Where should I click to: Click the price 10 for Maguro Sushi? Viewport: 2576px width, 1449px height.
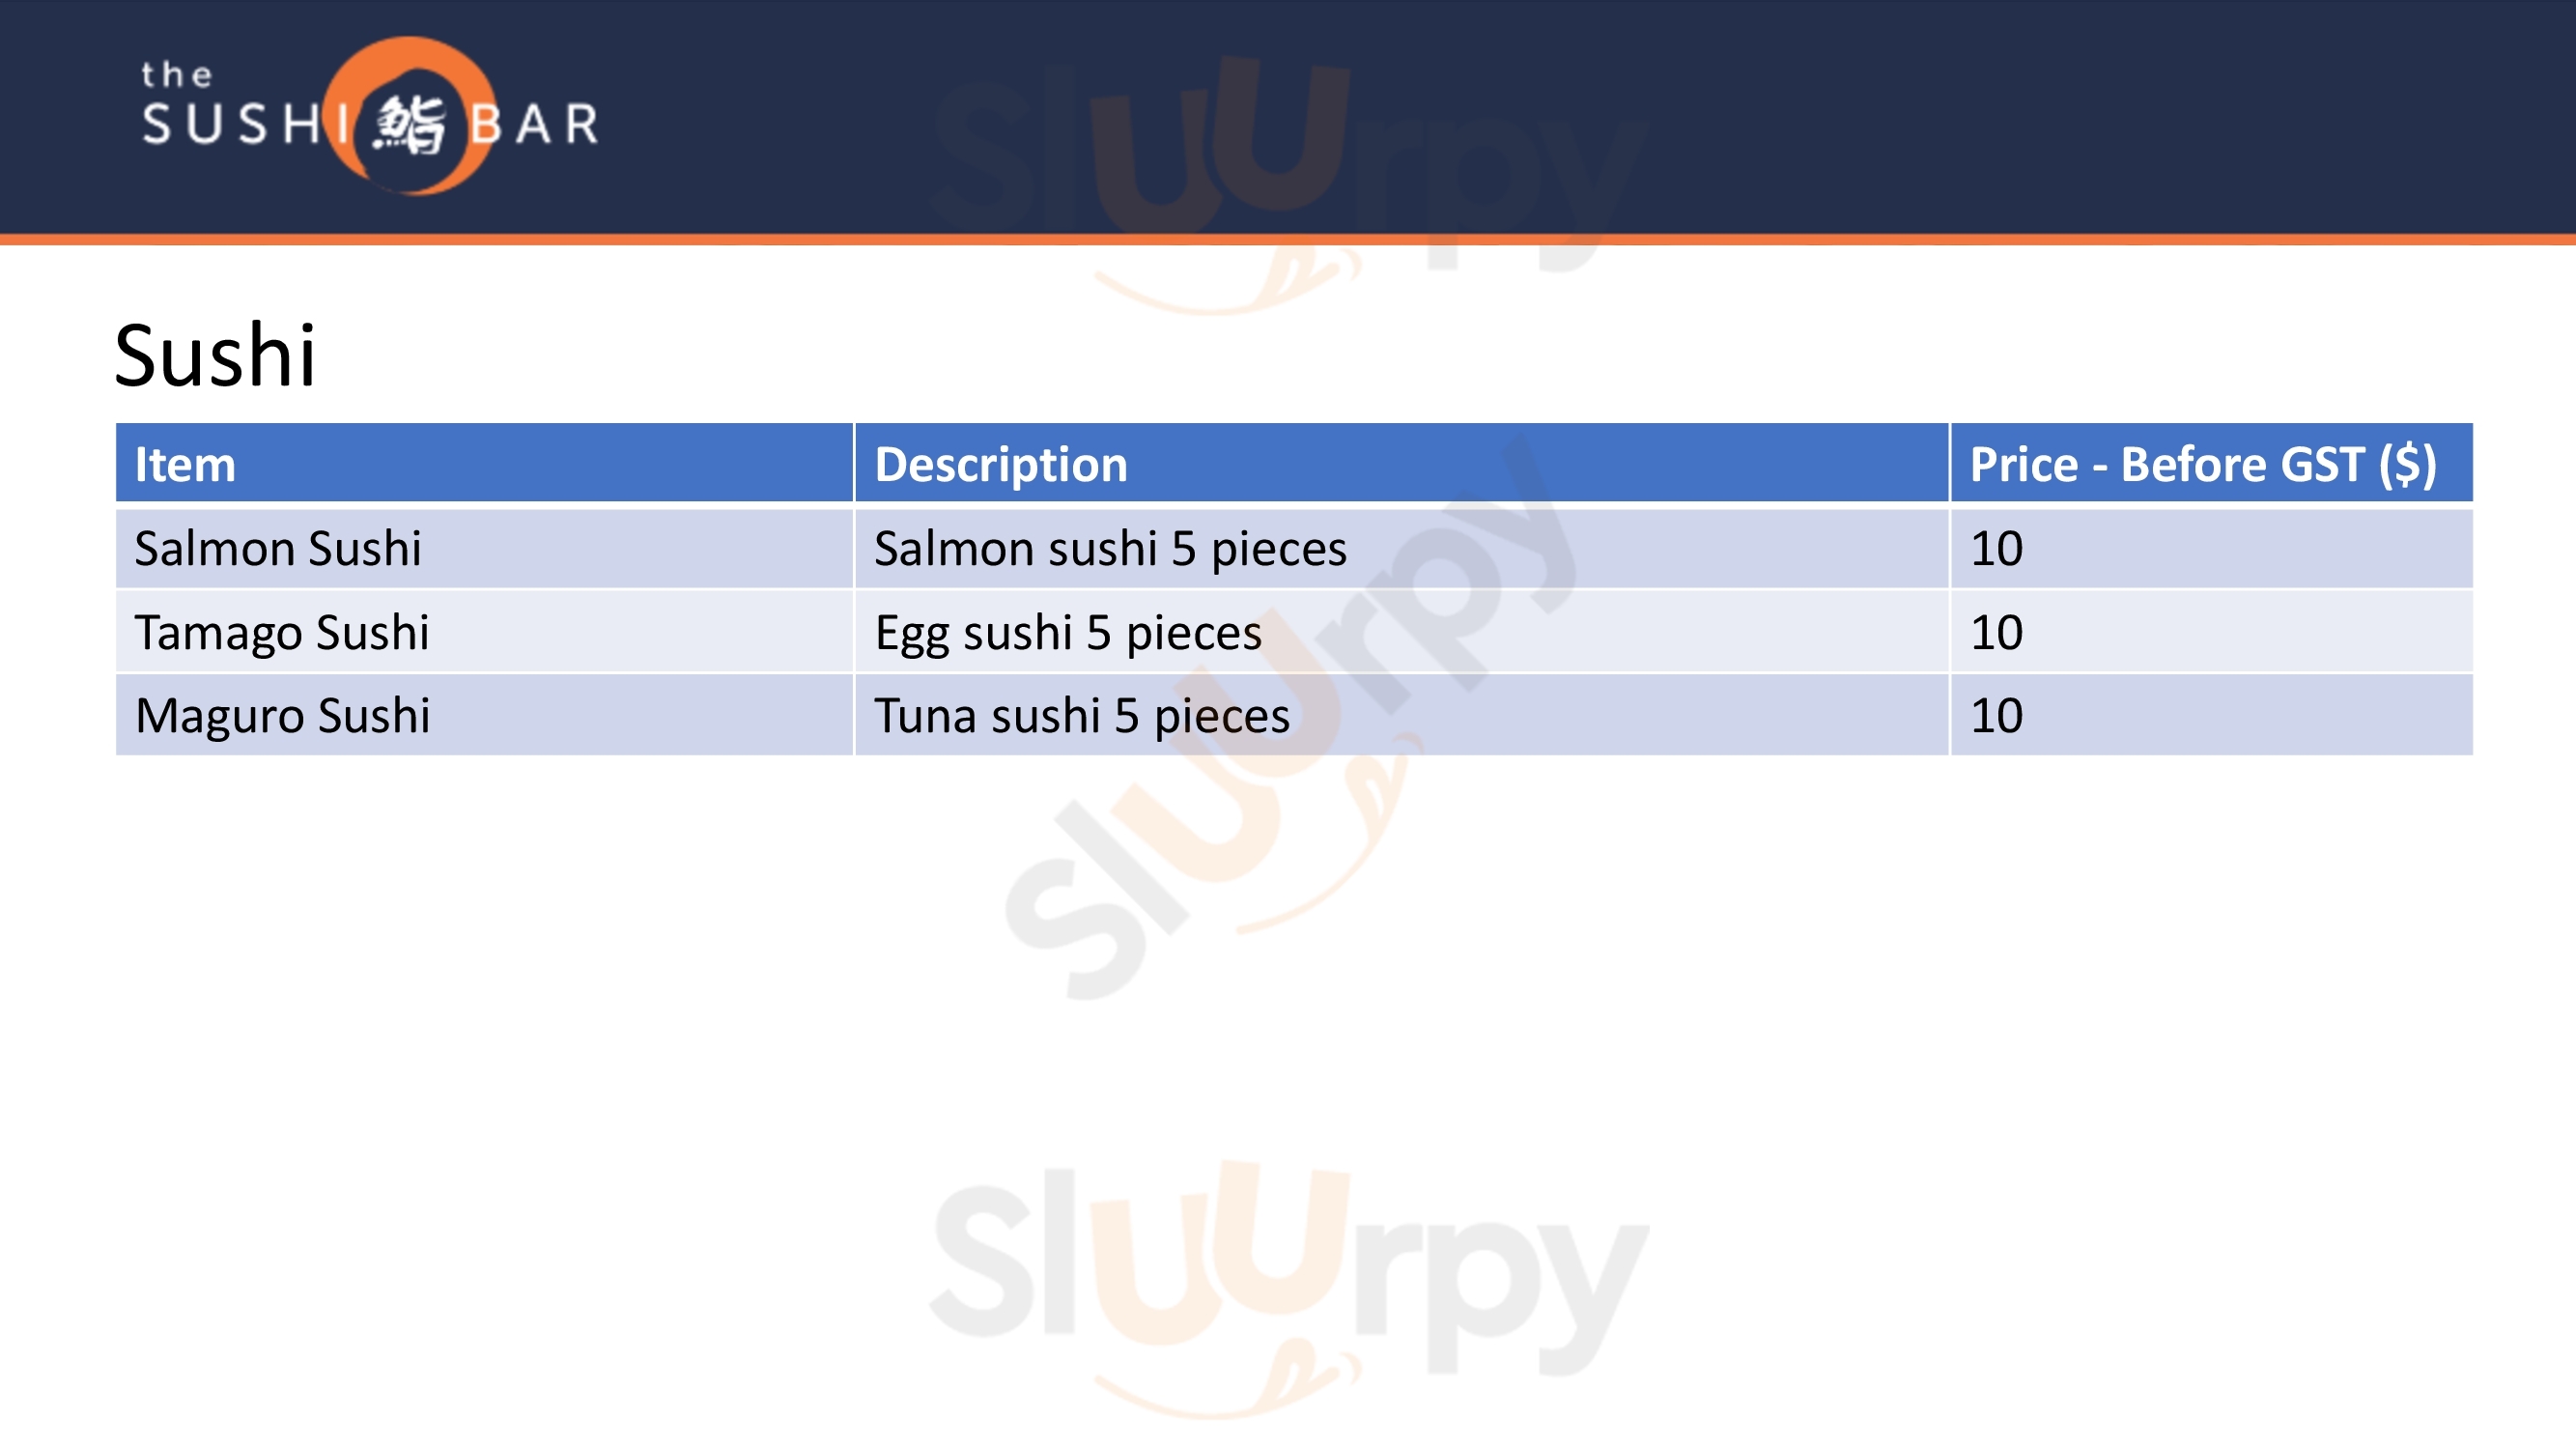tap(1996, 715)
